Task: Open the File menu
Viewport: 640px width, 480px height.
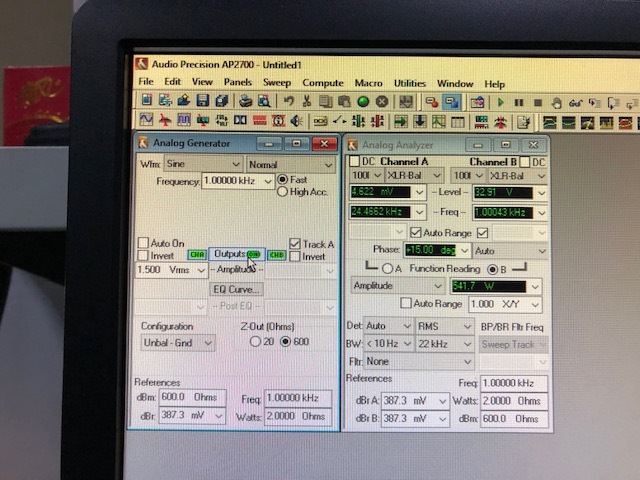Action: coord(146,82)
